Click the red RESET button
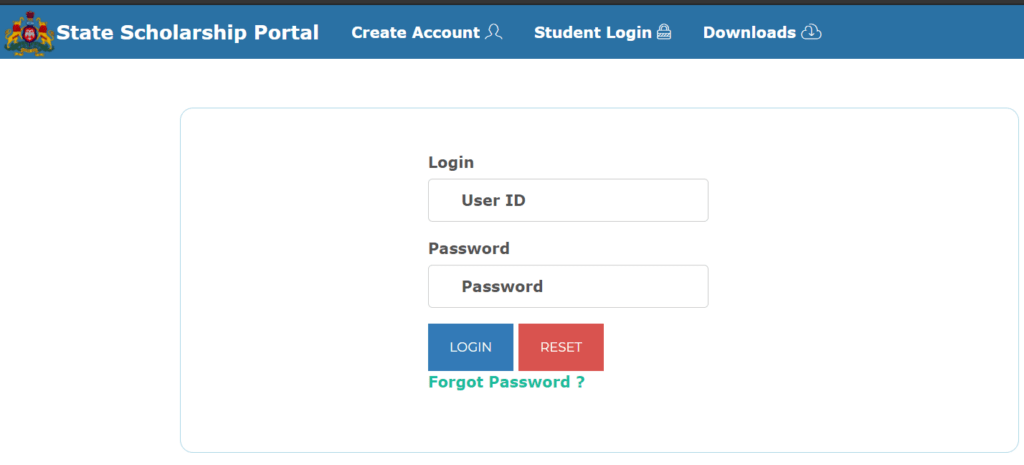Image resolution: width=1024 pixels, height=465 pixels. point(561,347)
